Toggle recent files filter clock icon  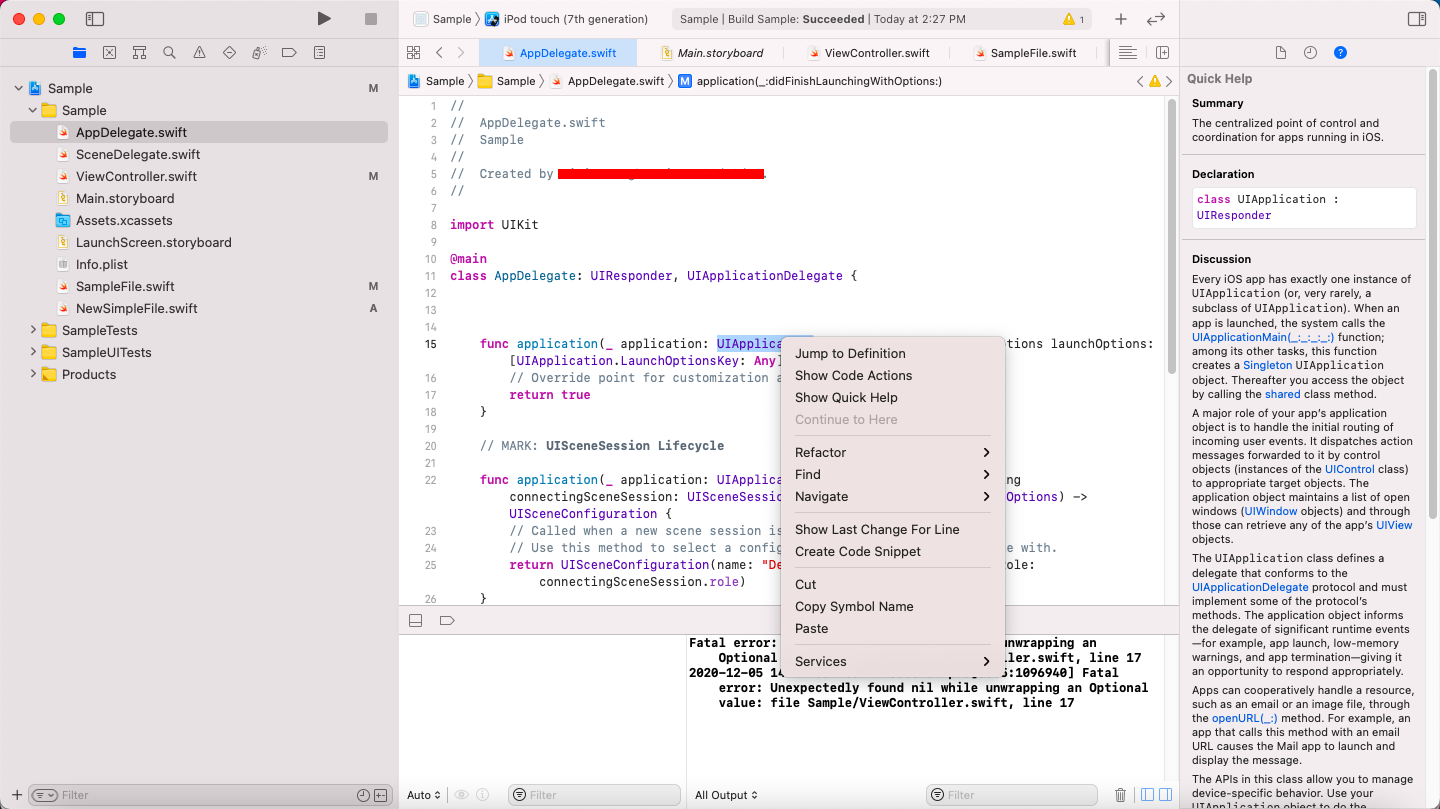pyautogui.click(x=363, y=795)
